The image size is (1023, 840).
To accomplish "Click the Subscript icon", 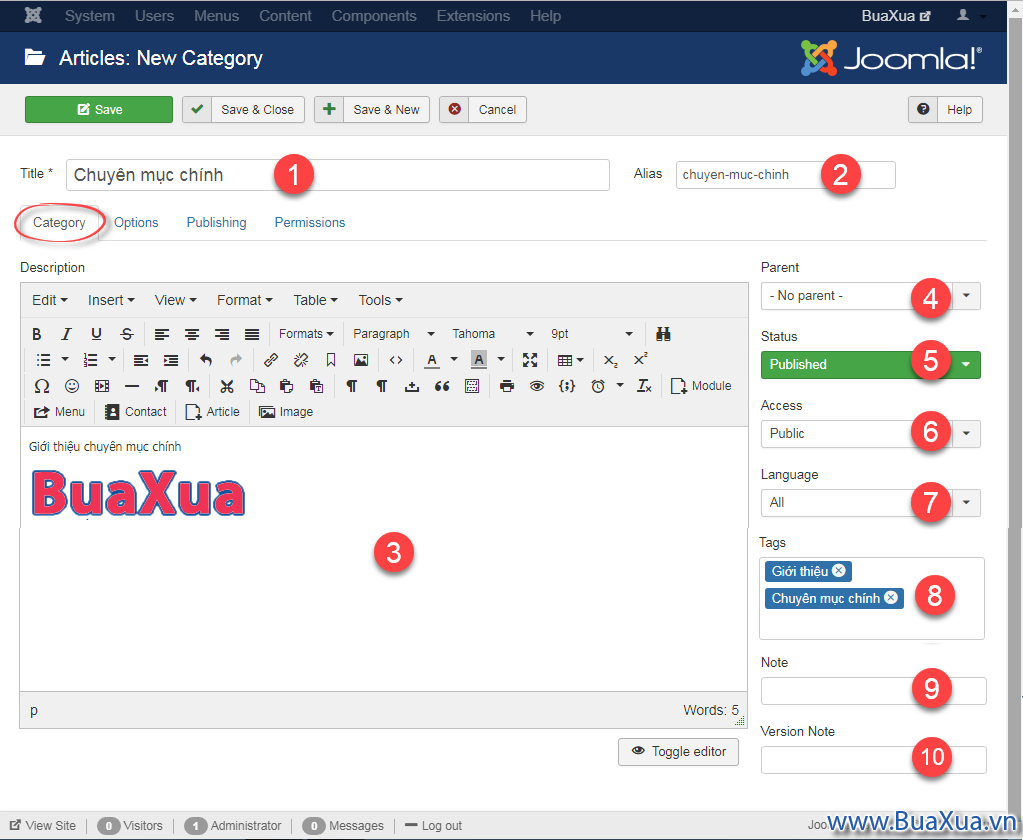I will [610, 360].
